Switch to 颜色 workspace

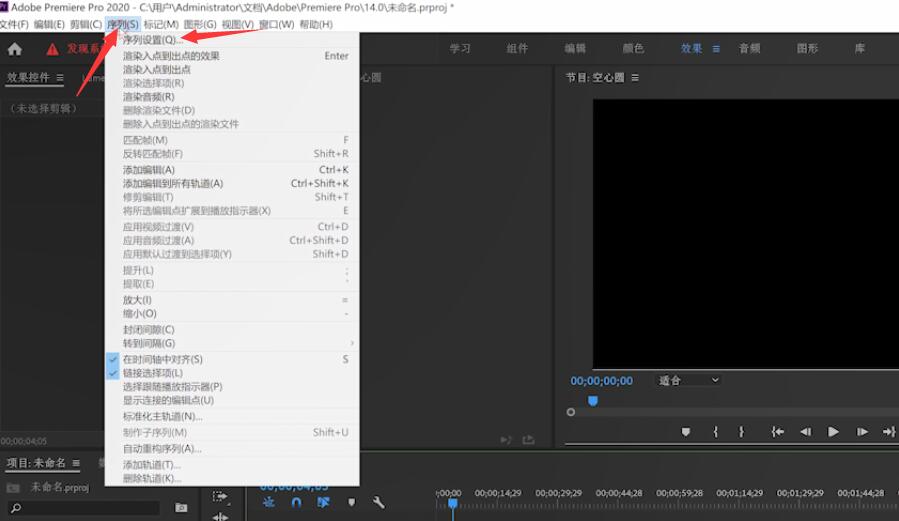tap(633, 49)
